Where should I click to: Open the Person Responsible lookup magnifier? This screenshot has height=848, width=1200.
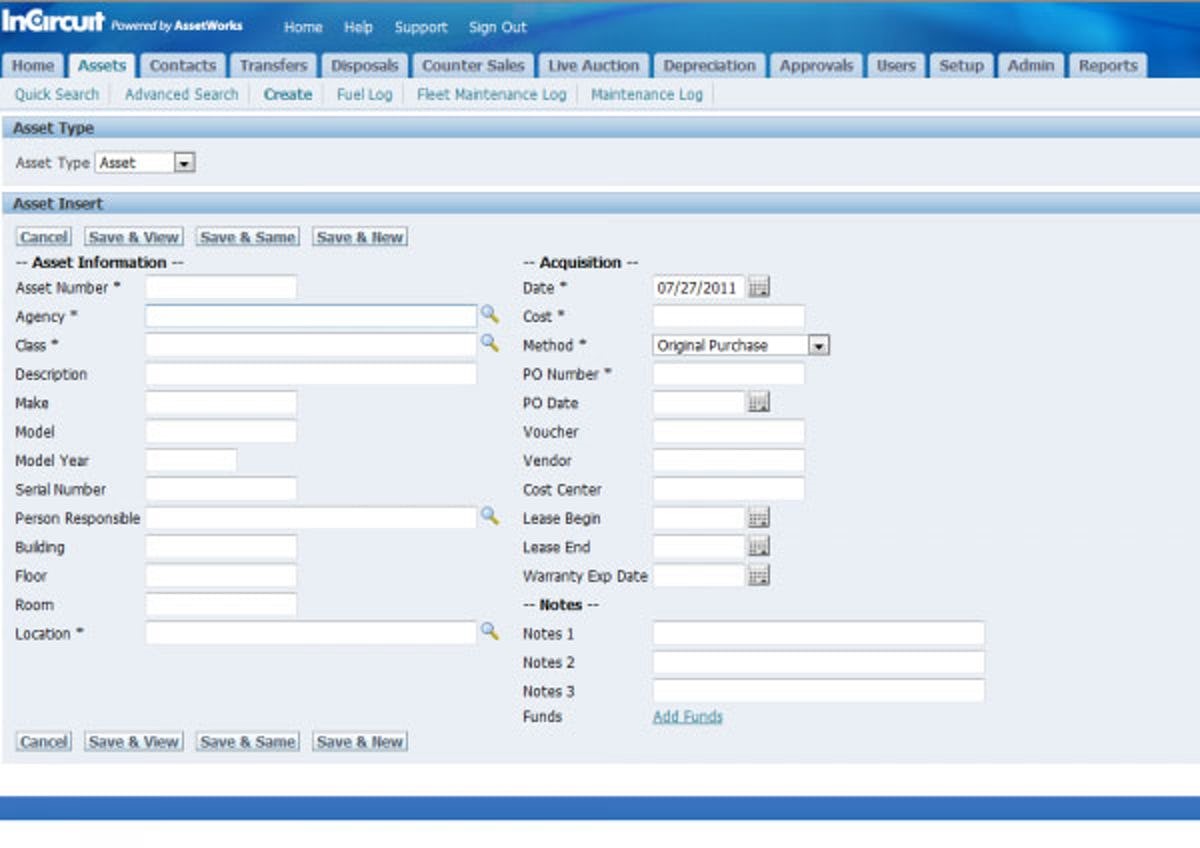489,517
